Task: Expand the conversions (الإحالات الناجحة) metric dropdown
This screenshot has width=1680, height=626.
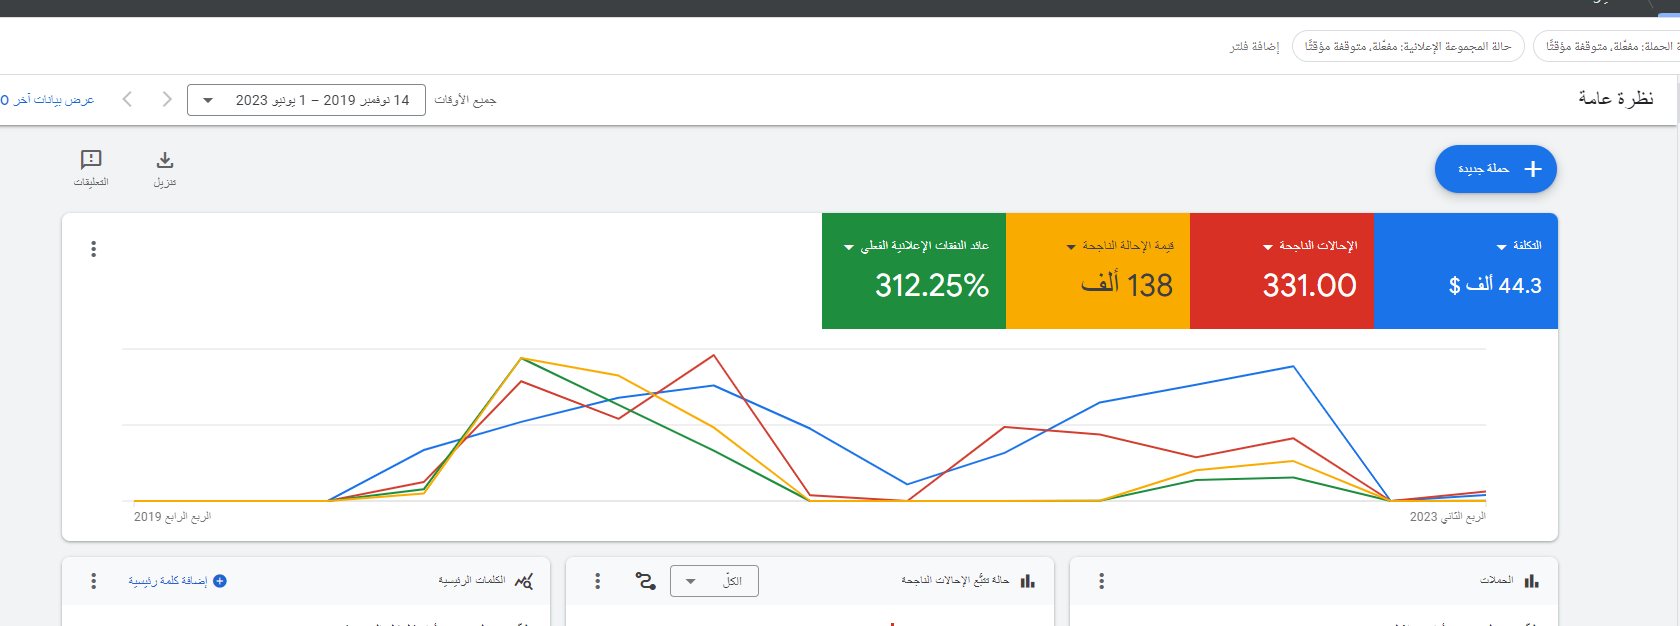Action: tap(1268, 247)
